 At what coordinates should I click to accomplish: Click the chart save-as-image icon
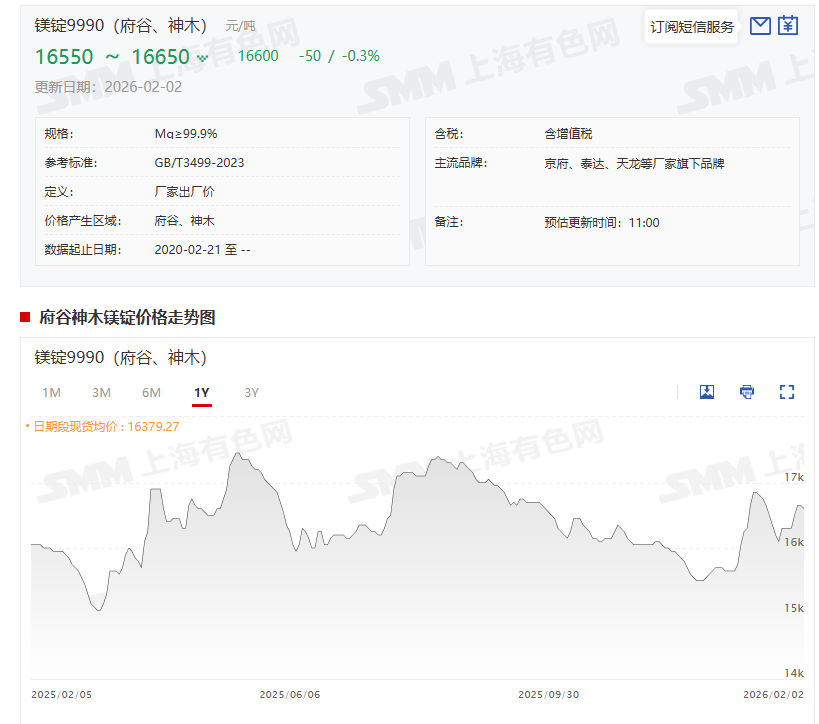(x=707, y=392)
